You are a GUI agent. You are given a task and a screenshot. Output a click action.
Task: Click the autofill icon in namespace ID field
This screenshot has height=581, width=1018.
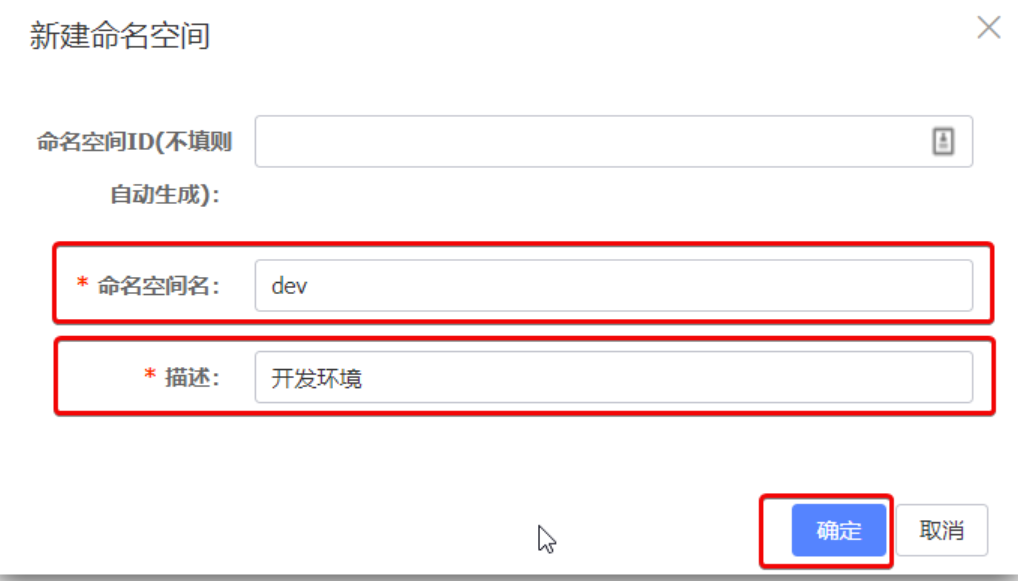[943, 141]
